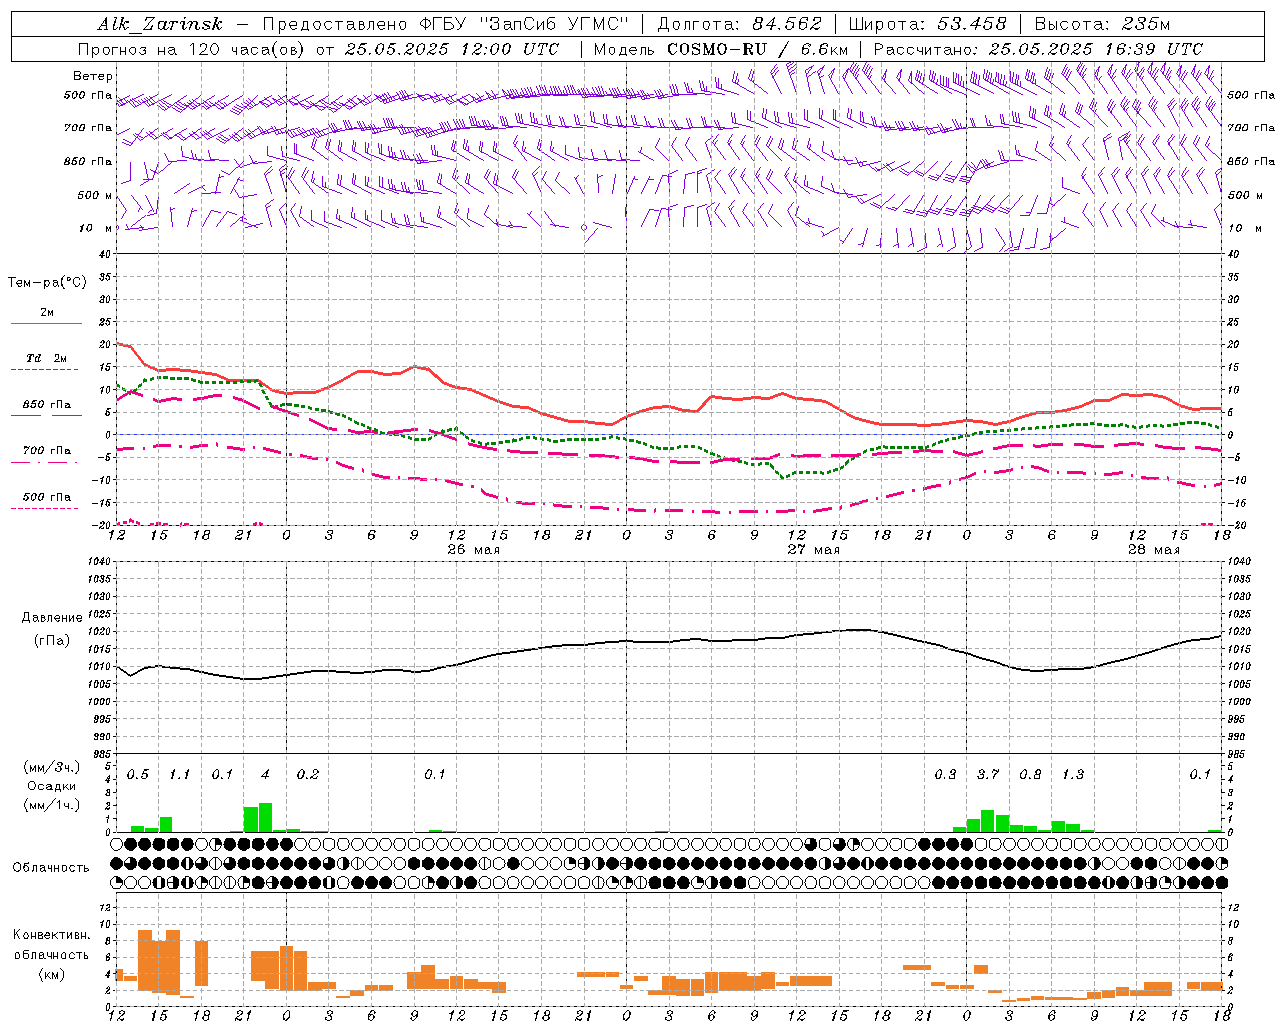Click the Тем-ра(°C) axis label
Screen dimensions: 1280x1024
(x=47, y=282)
